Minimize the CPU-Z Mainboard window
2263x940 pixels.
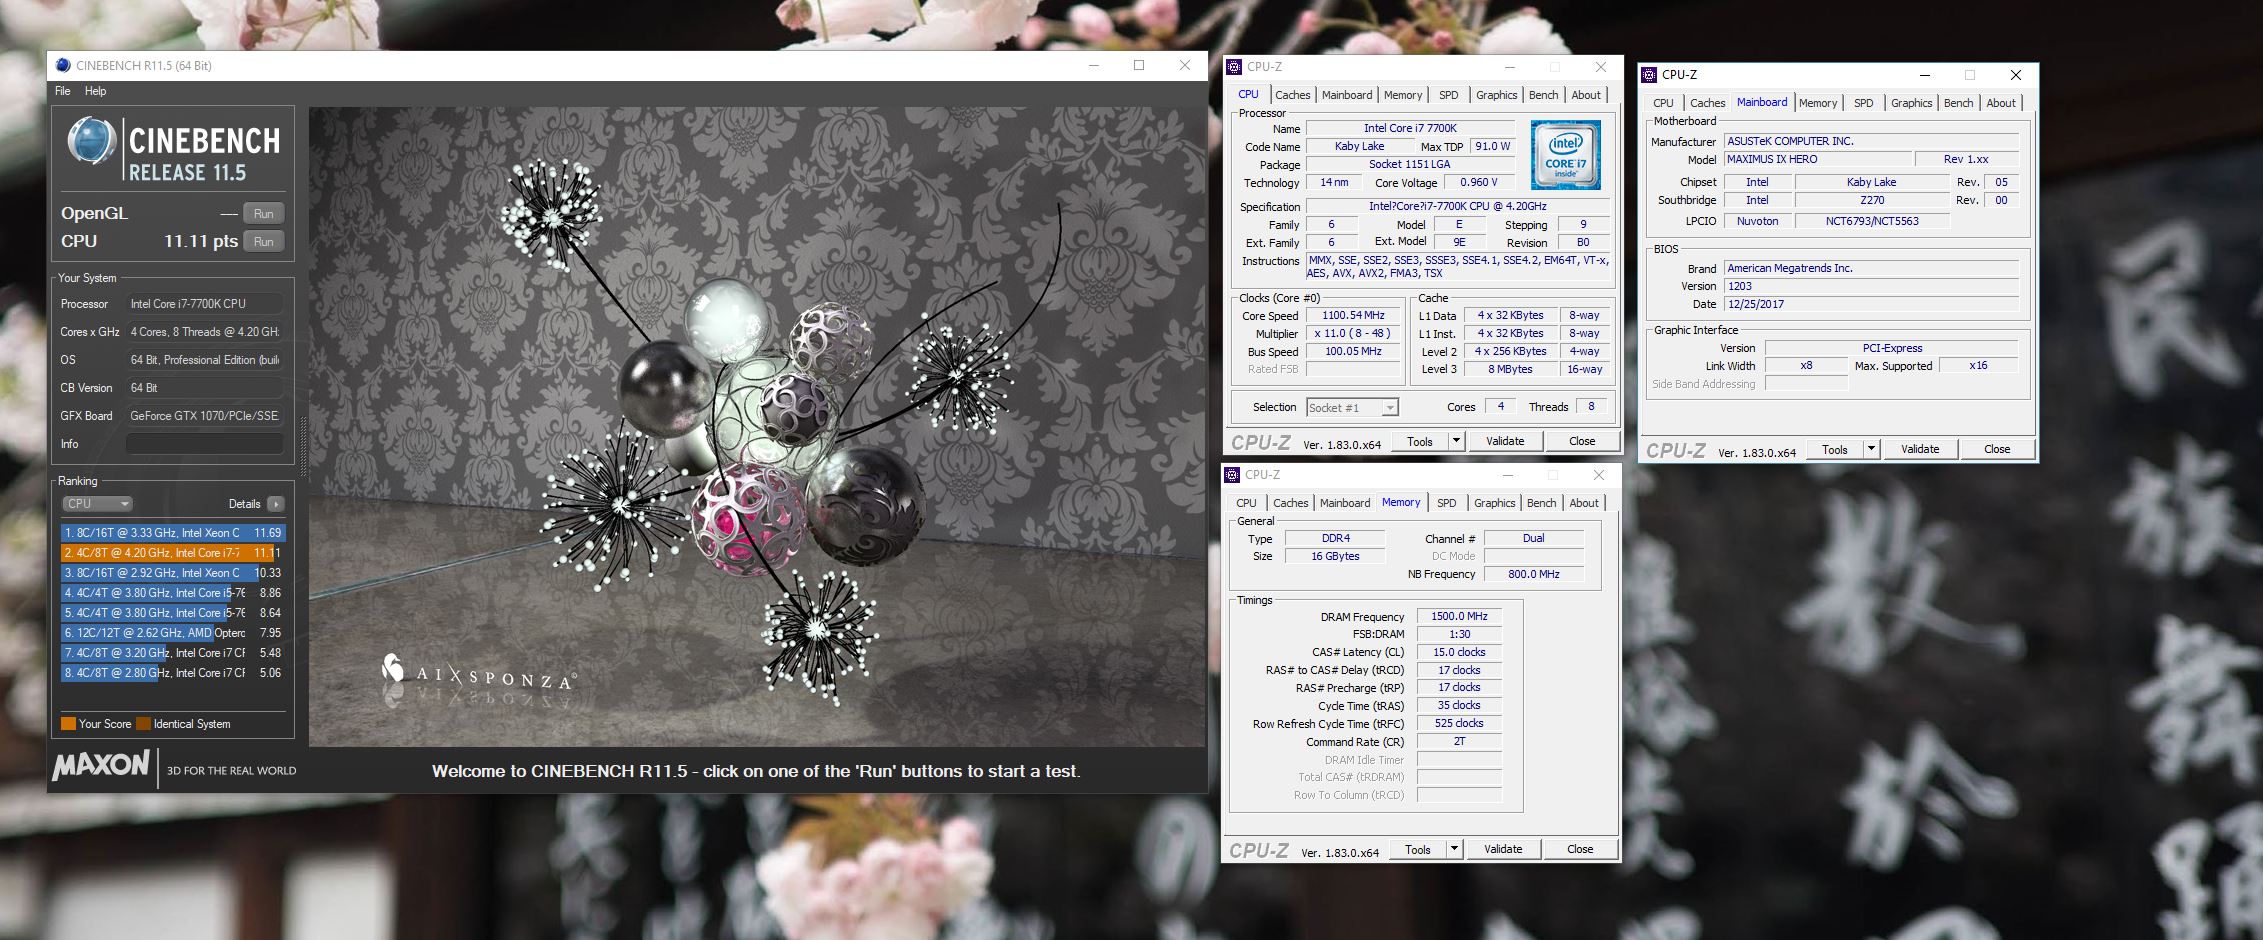pyautogui.click(x=1925, y=75)
